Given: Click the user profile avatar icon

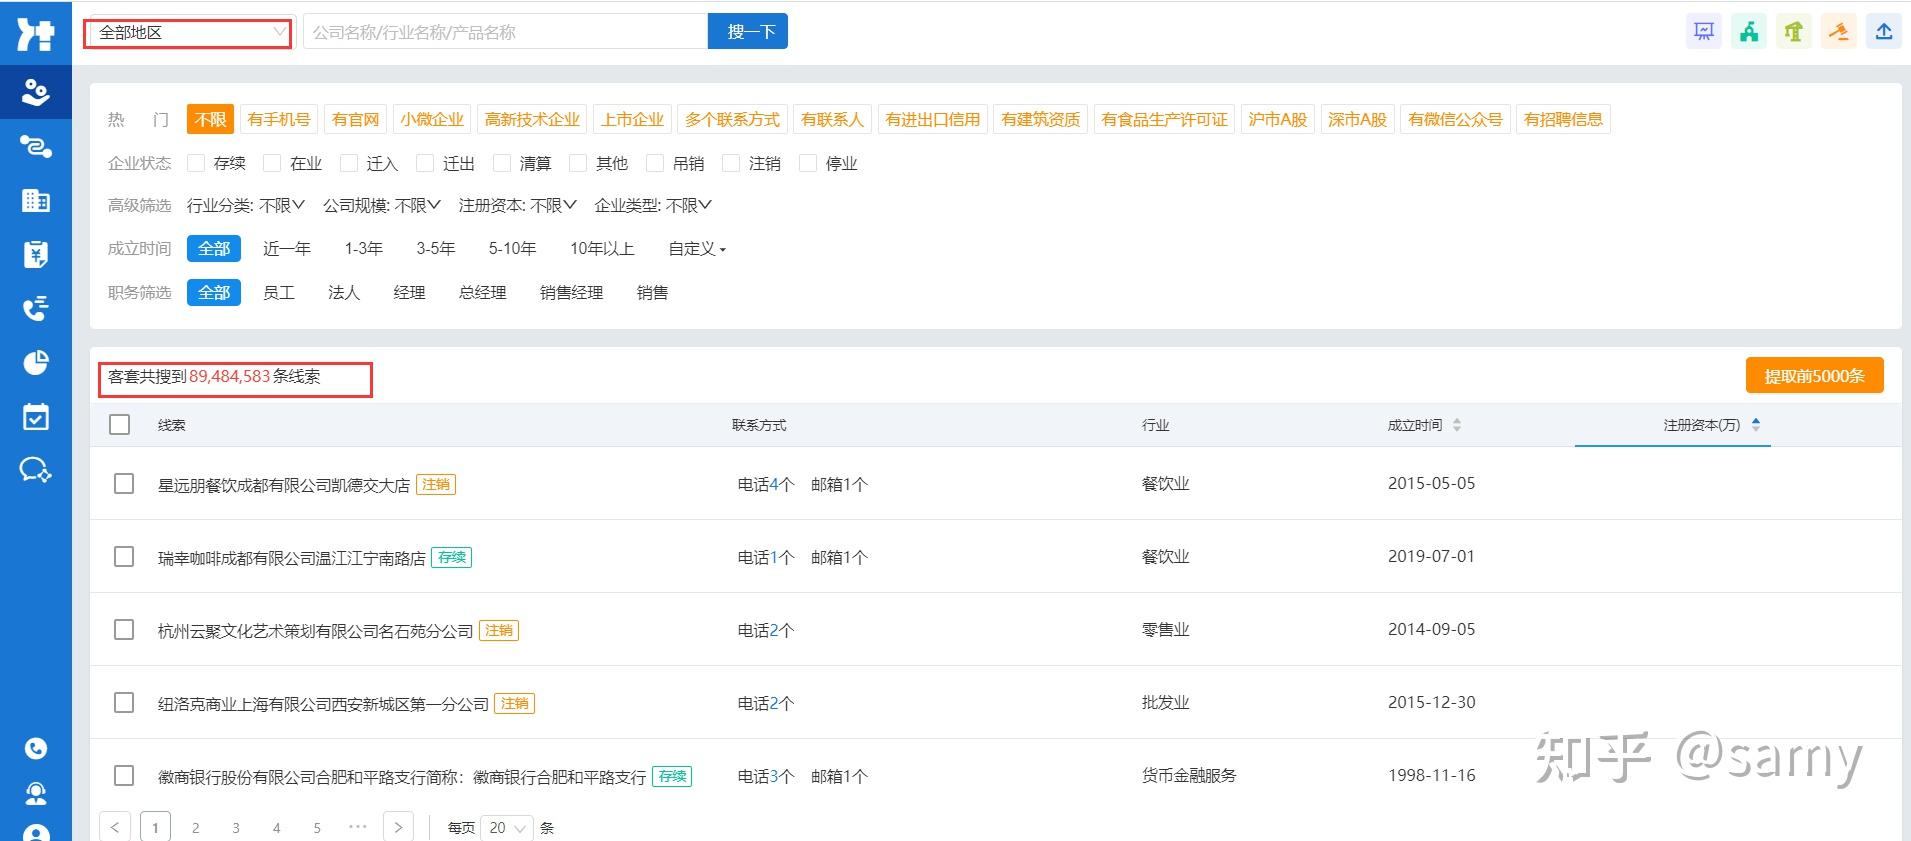Looking at the screenshot, I should click(x=36, y=833).
